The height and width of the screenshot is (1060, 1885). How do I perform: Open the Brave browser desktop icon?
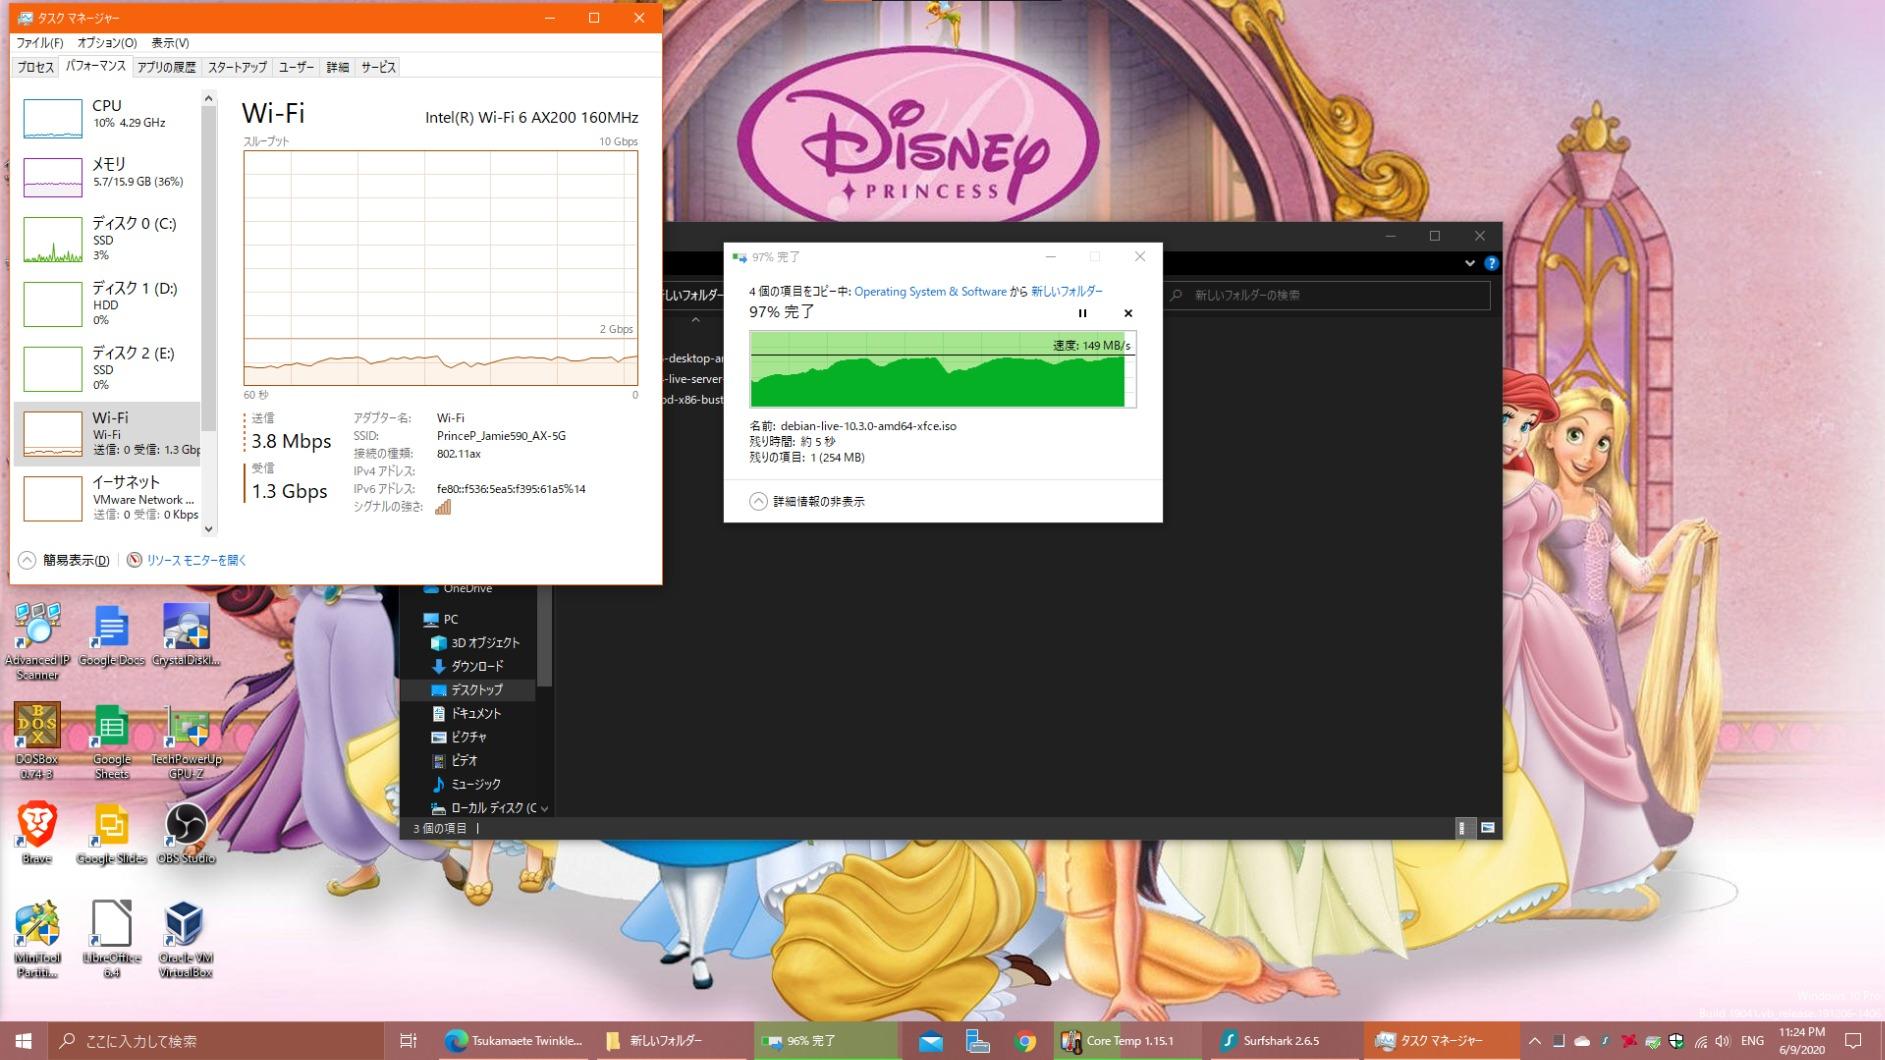(x=37, y=833)
